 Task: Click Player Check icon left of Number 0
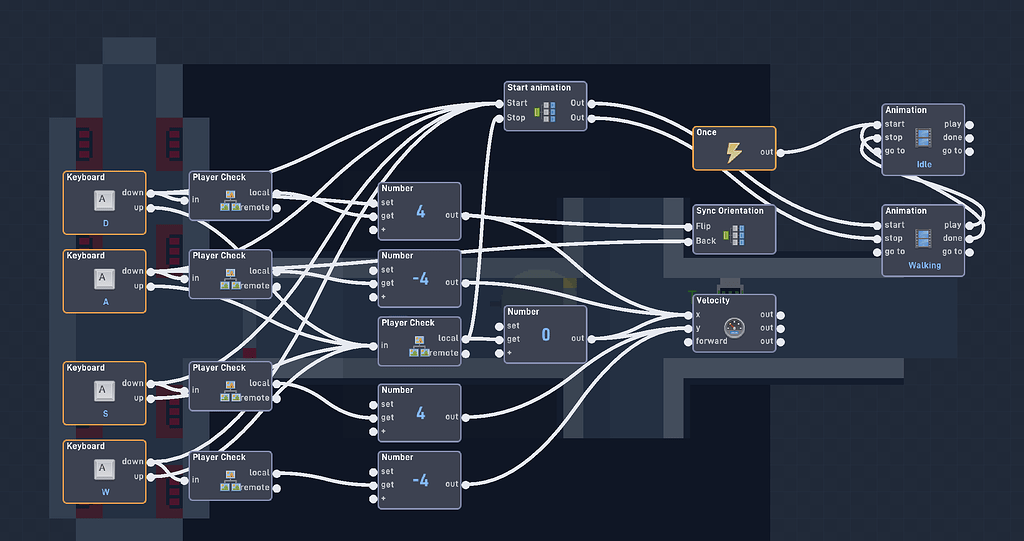pos(419,346)
